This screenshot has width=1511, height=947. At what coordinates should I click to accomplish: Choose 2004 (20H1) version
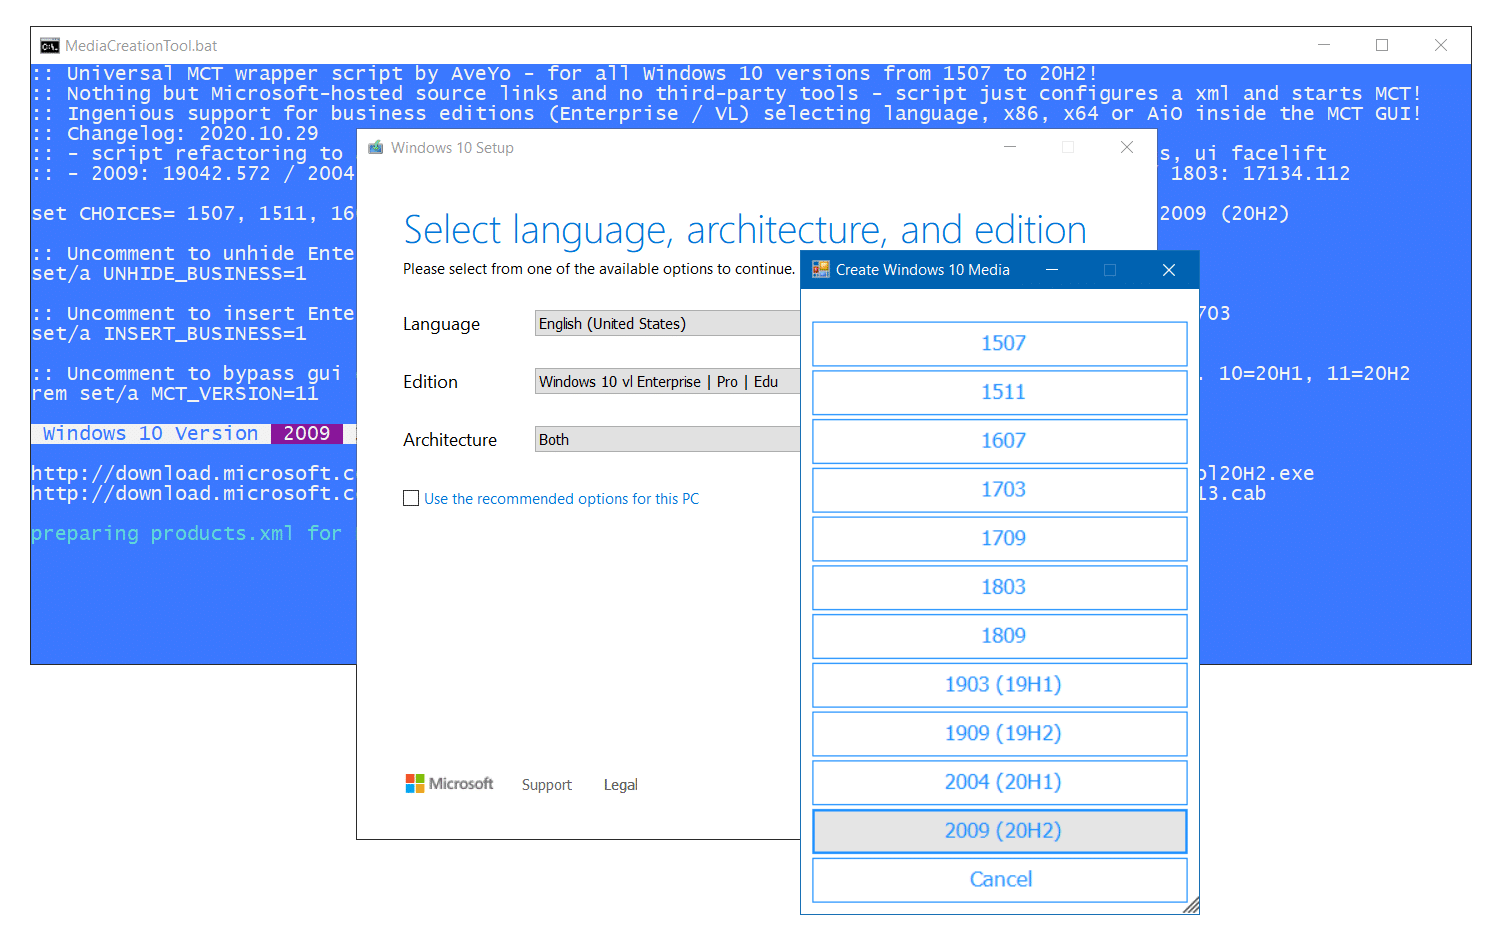click(999, 783)
